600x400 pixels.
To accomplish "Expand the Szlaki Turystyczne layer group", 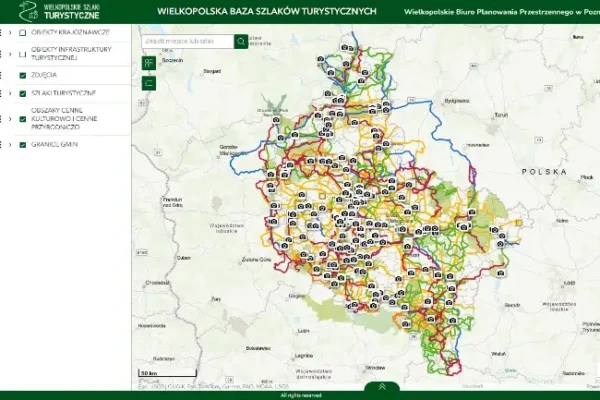I will [10, 93].
